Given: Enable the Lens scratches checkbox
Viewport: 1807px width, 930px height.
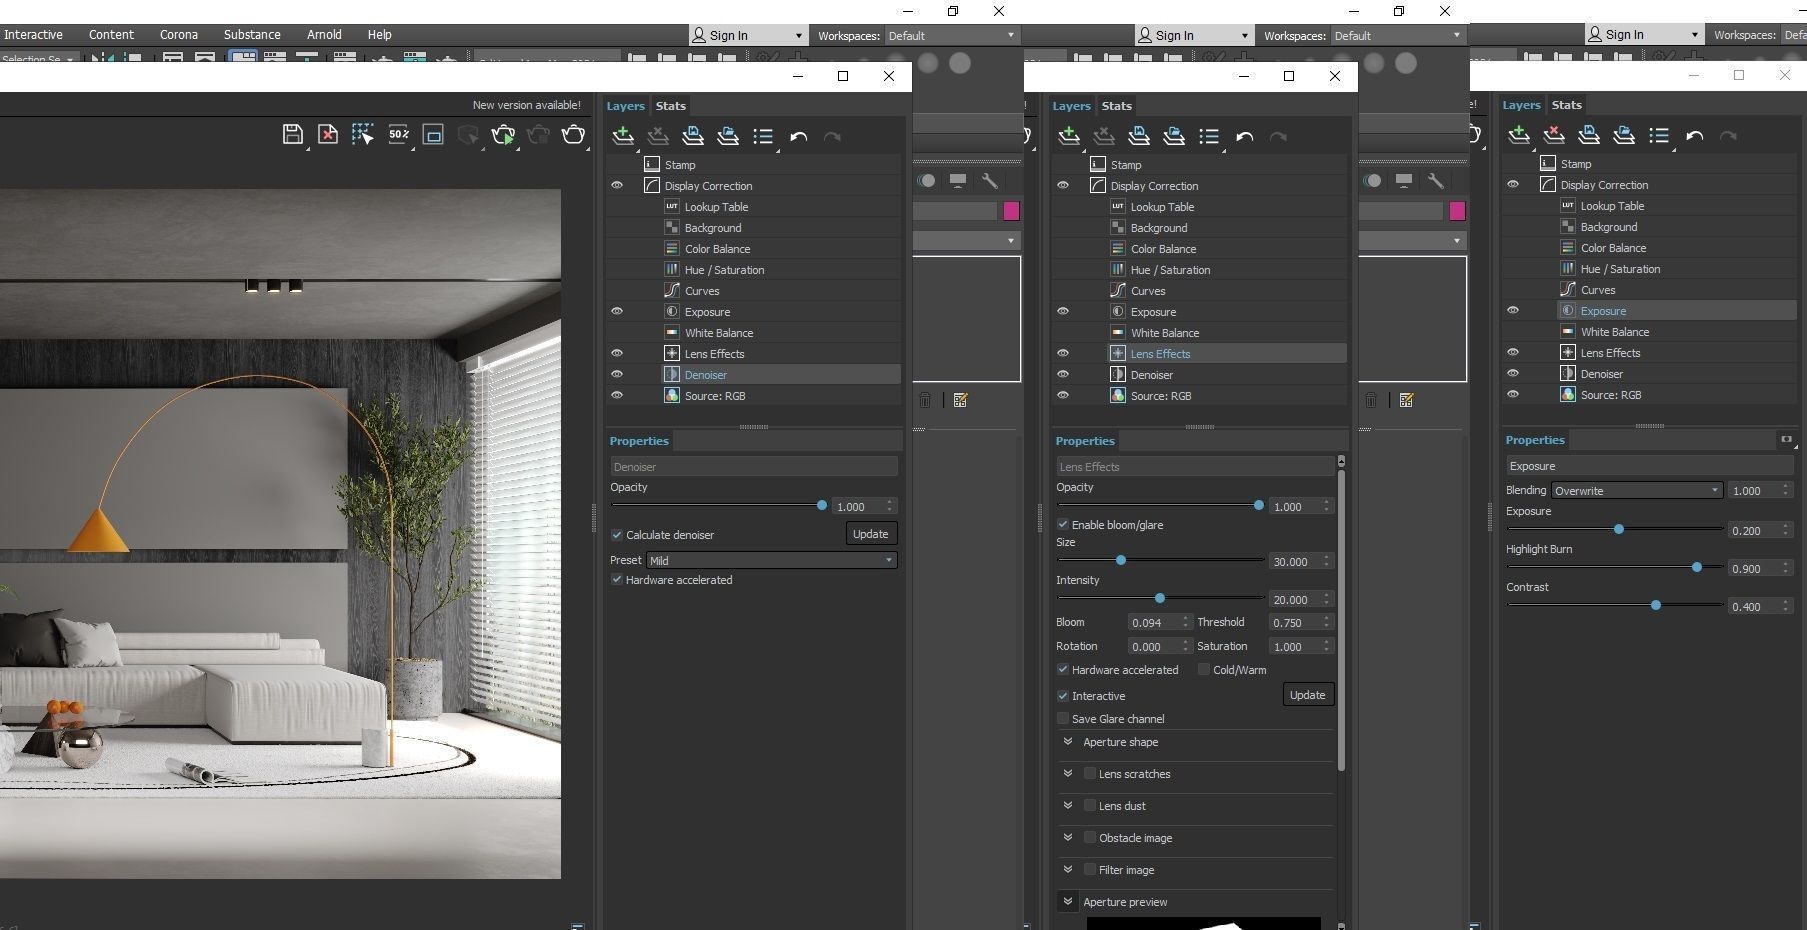Looking at the screenshot, I should click(1090, 774).
